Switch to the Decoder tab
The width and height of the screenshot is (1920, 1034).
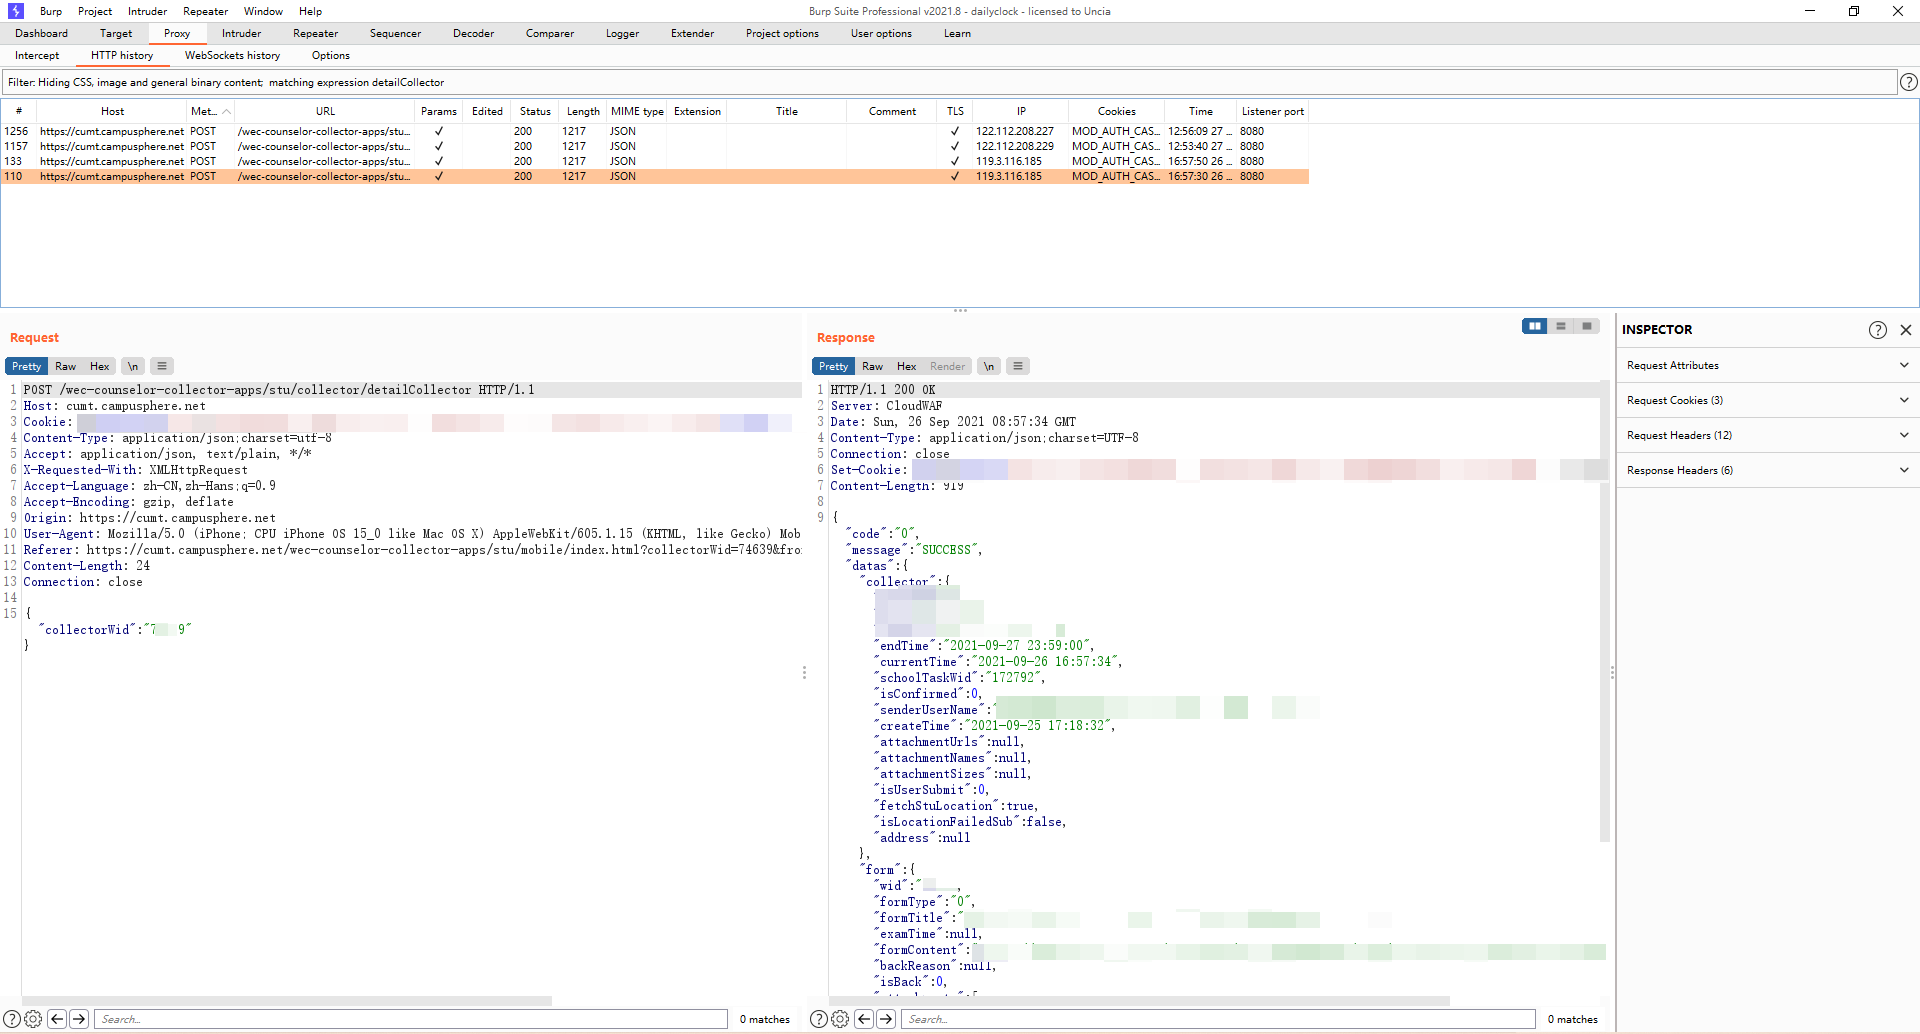point(474,33)
